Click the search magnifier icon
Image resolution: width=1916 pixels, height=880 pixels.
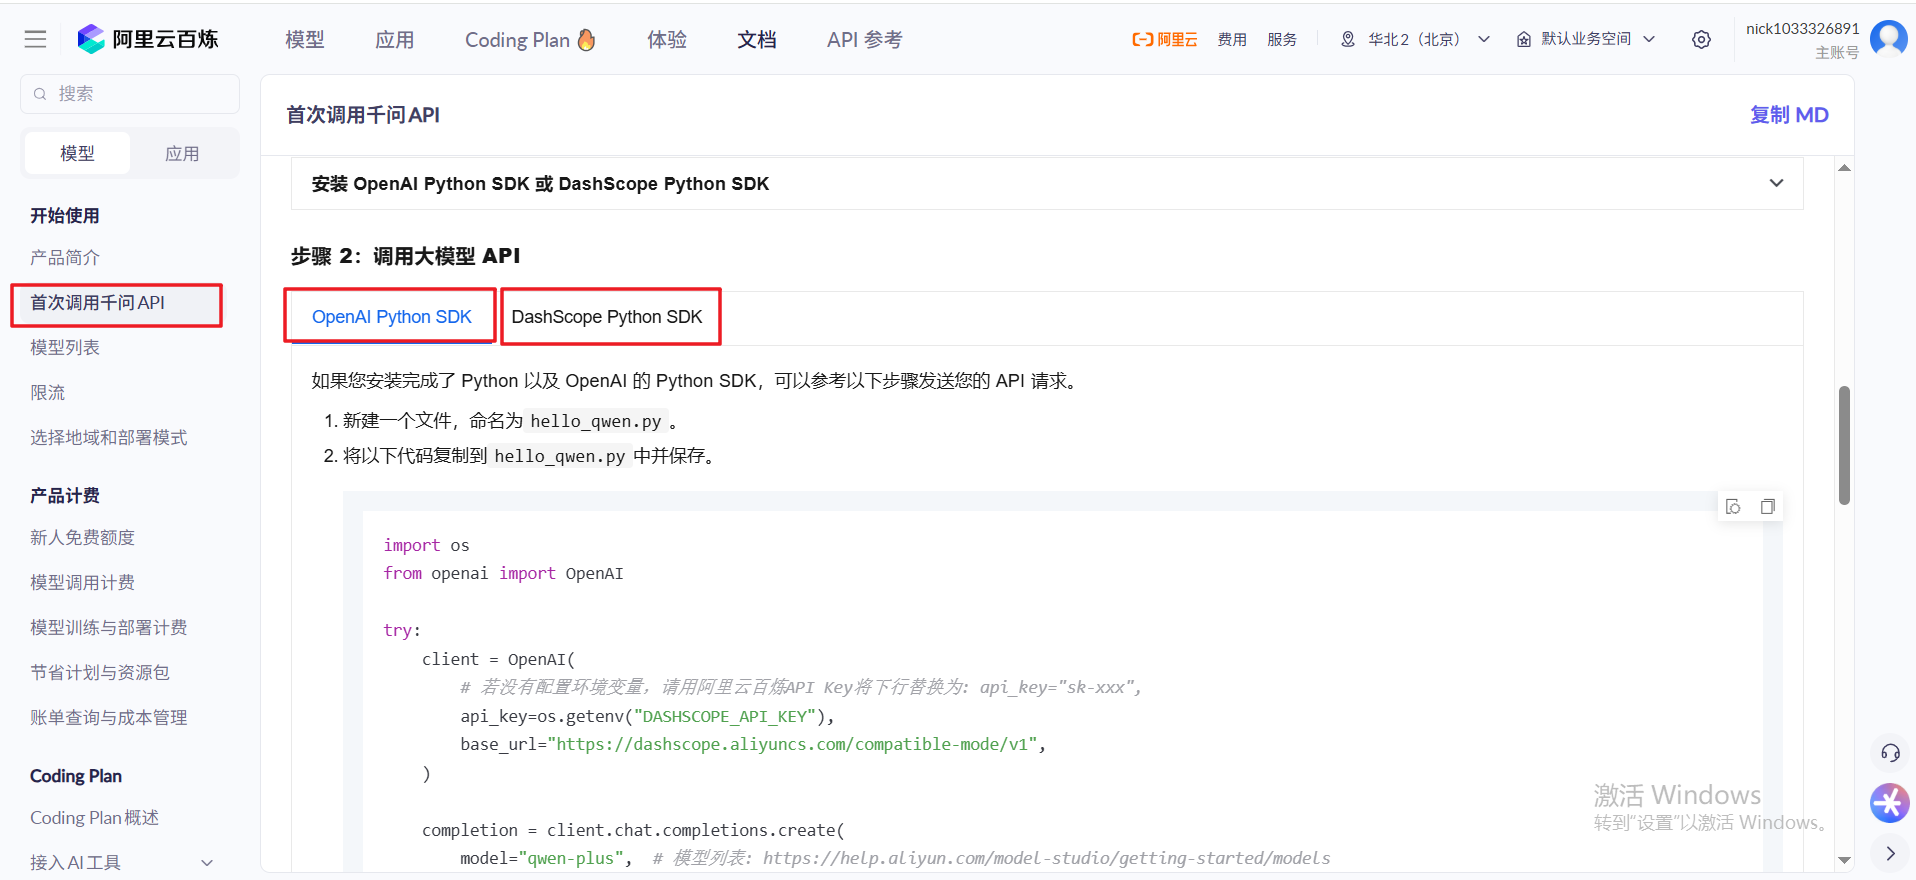point(40,94)
